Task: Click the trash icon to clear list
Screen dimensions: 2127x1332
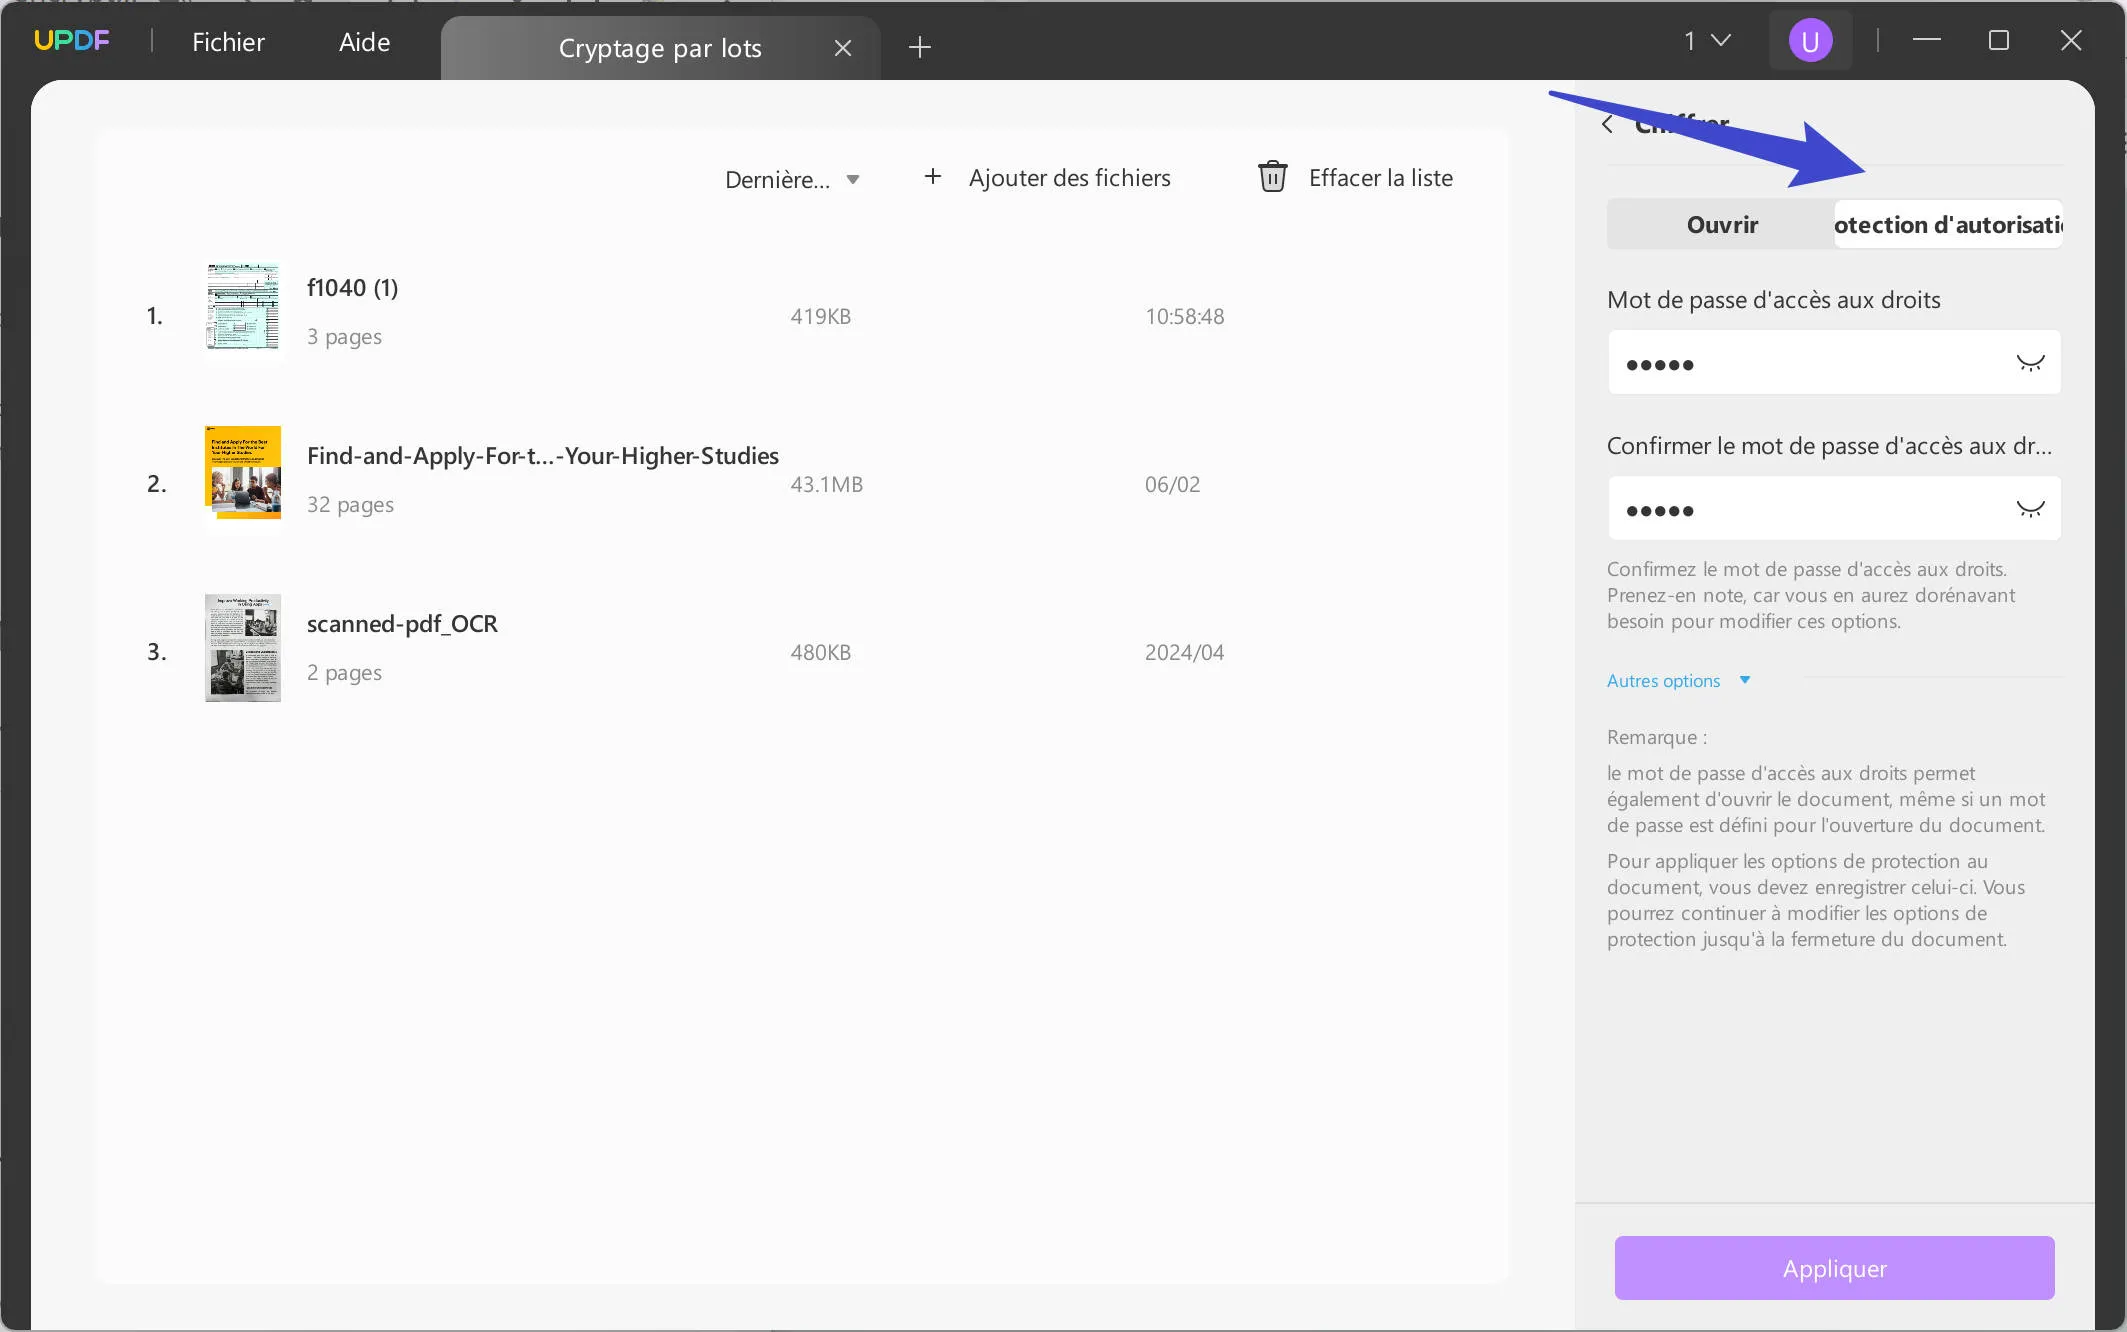Action: pyautogui.click(x=1272, y=177)
